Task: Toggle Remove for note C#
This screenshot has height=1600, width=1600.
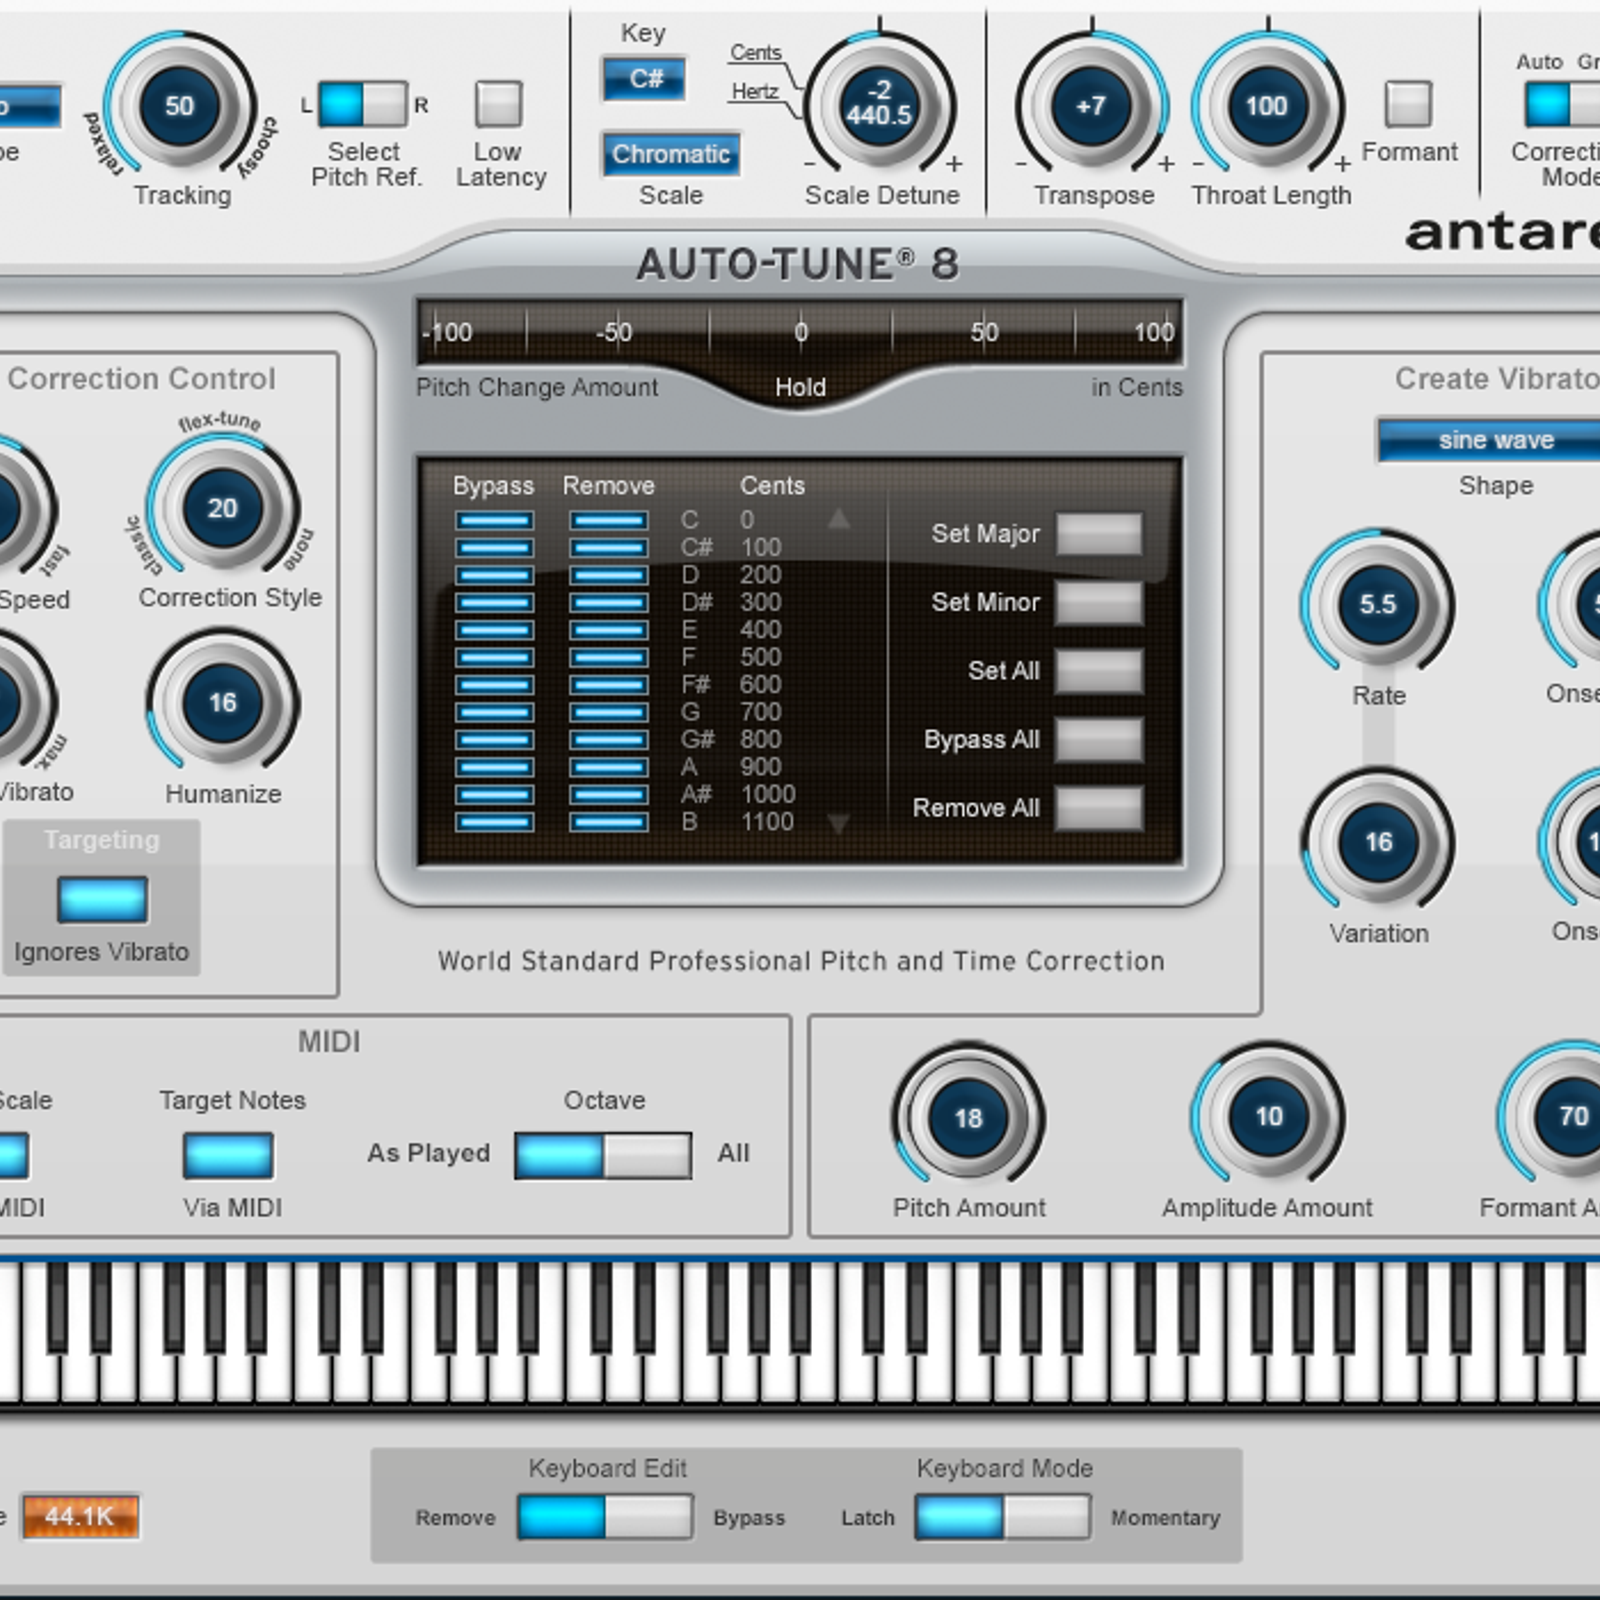Action: (608, 548)
